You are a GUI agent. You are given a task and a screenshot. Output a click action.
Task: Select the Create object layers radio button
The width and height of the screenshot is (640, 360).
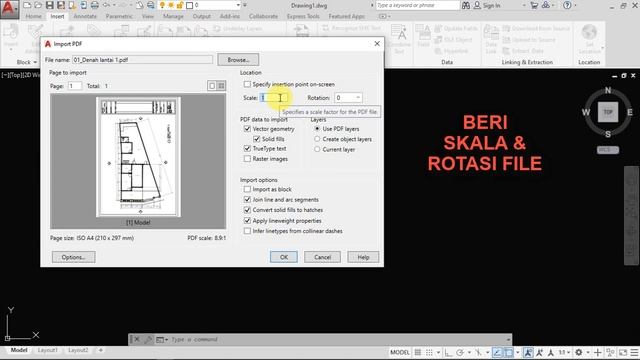pyautogui.click(x=317, y=139)
